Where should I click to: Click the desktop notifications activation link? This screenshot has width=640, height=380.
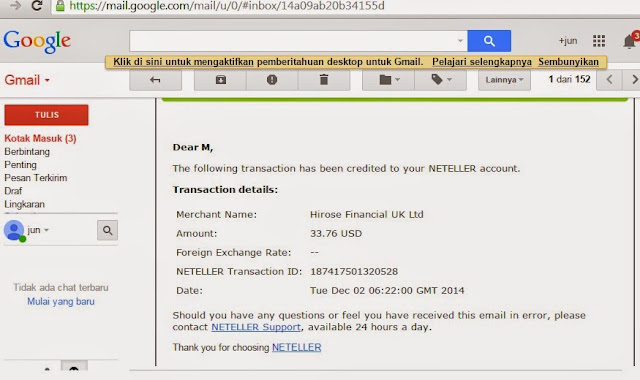tap(183, 62)
